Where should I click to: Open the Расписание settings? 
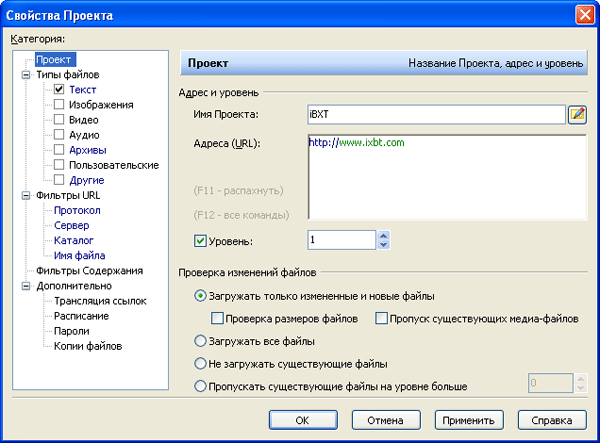82,316
